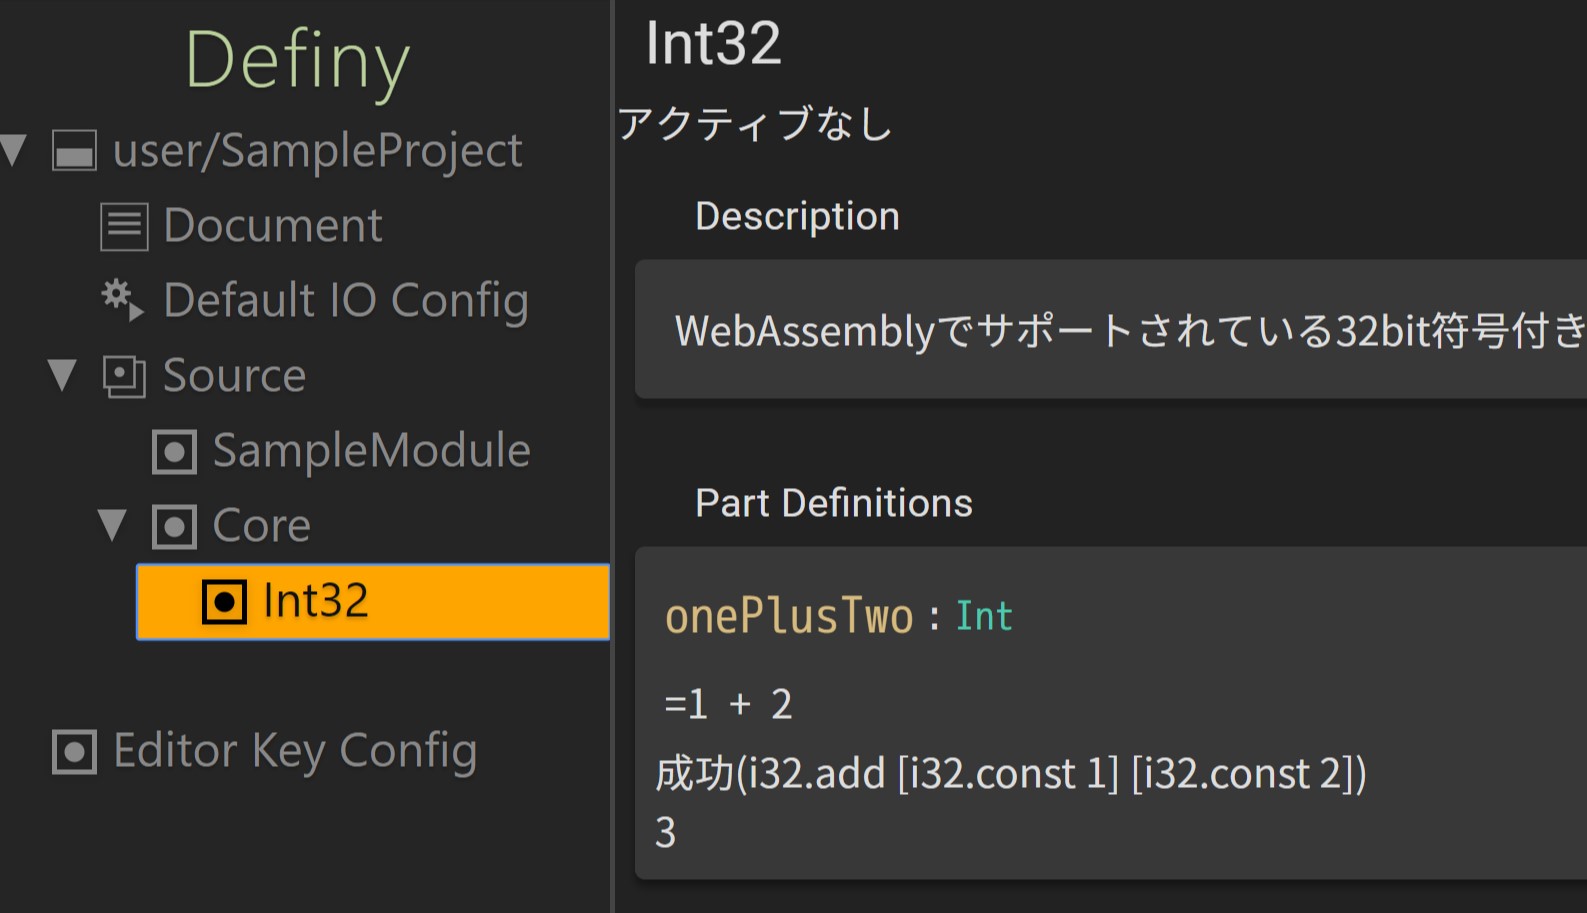Click the Source folder icon

(124, 377)
